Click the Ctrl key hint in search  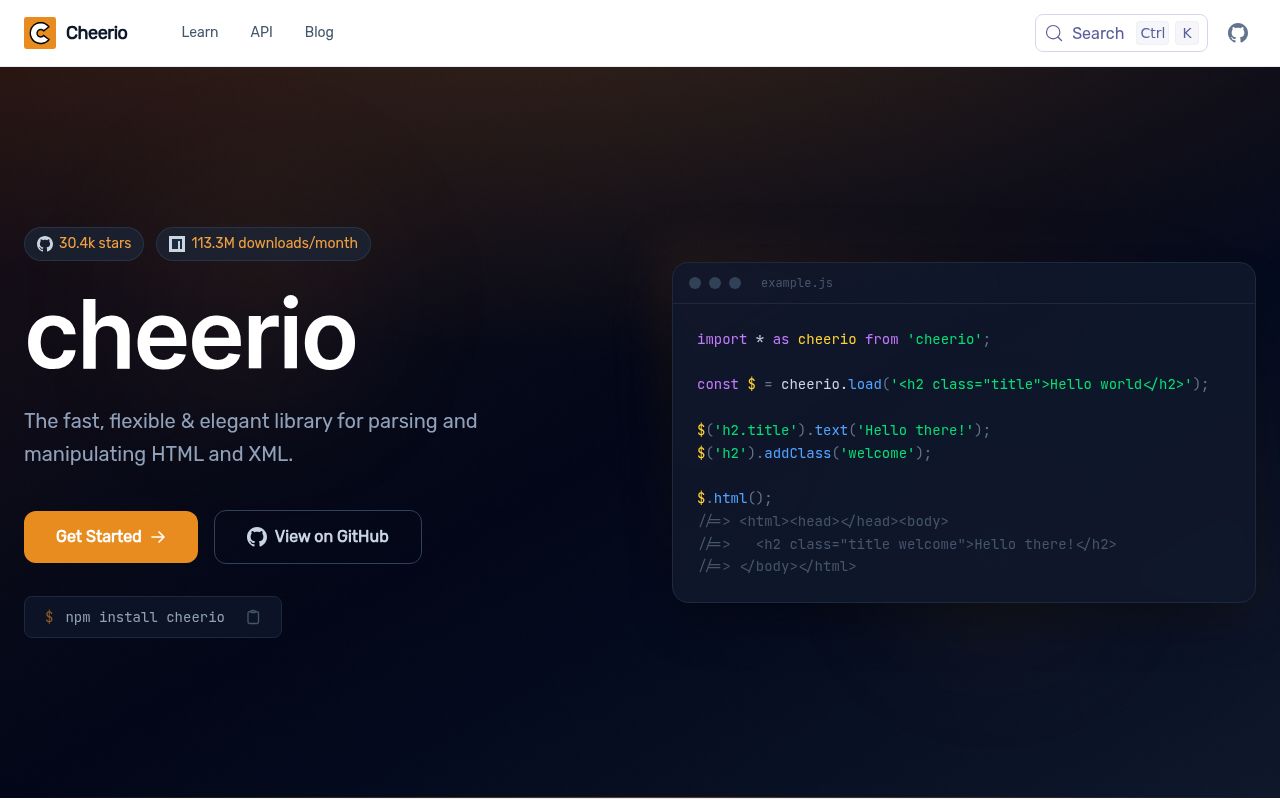pyautogui.click(x=1152, y=33)
